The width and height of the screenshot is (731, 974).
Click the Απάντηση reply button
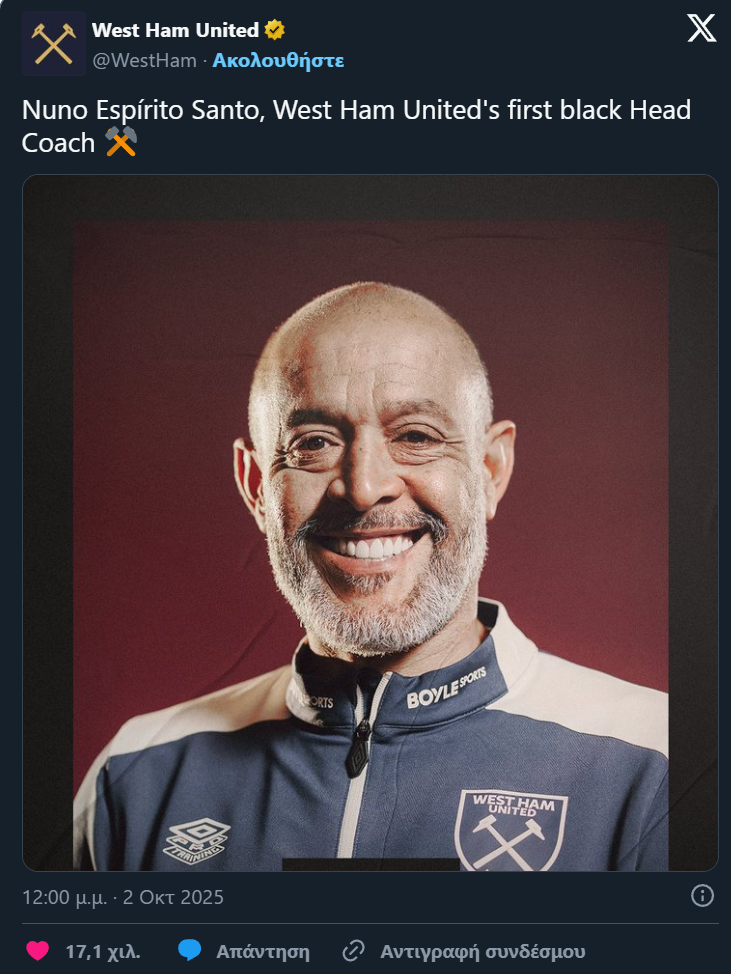263,952
